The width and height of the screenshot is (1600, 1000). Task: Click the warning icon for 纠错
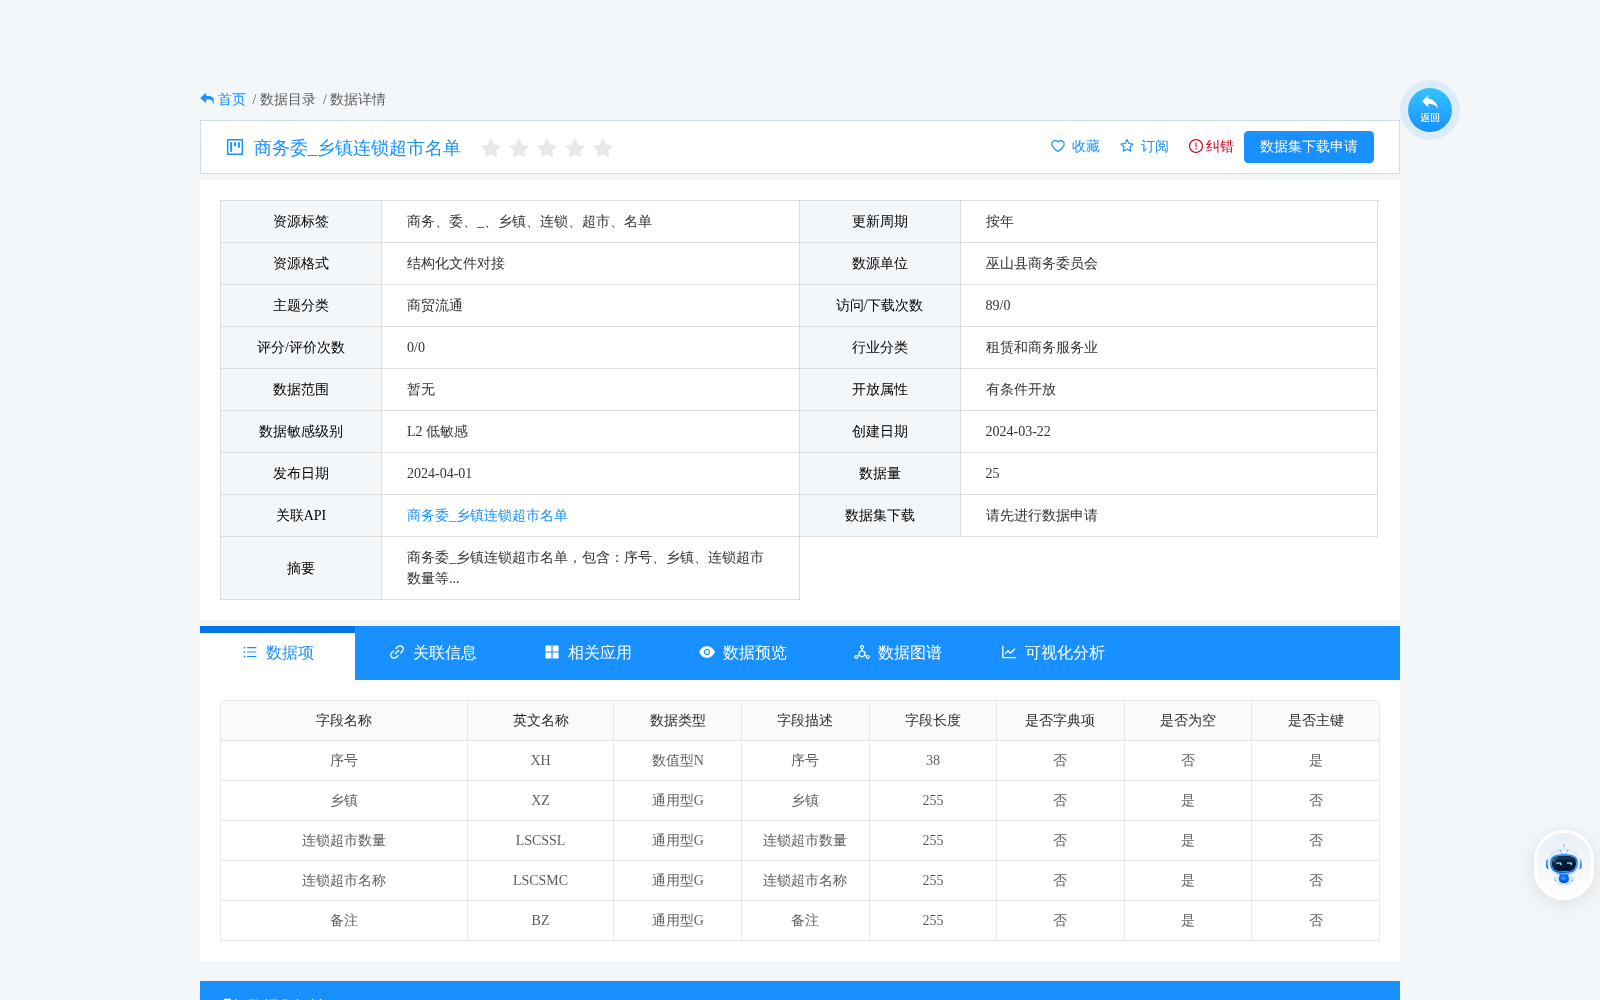(1196, 146)
